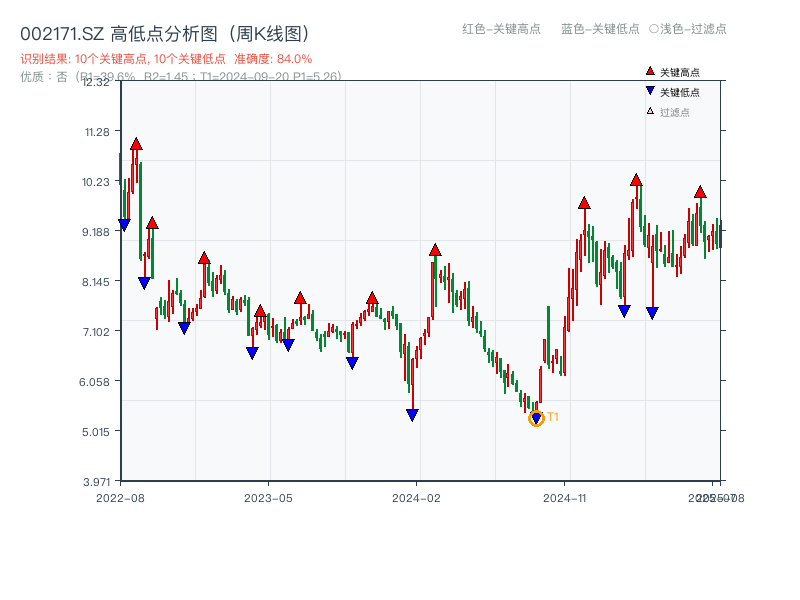800x600 pixels.
Task: Click the orange T1 circle marker
Action: (x=536, y=419)
